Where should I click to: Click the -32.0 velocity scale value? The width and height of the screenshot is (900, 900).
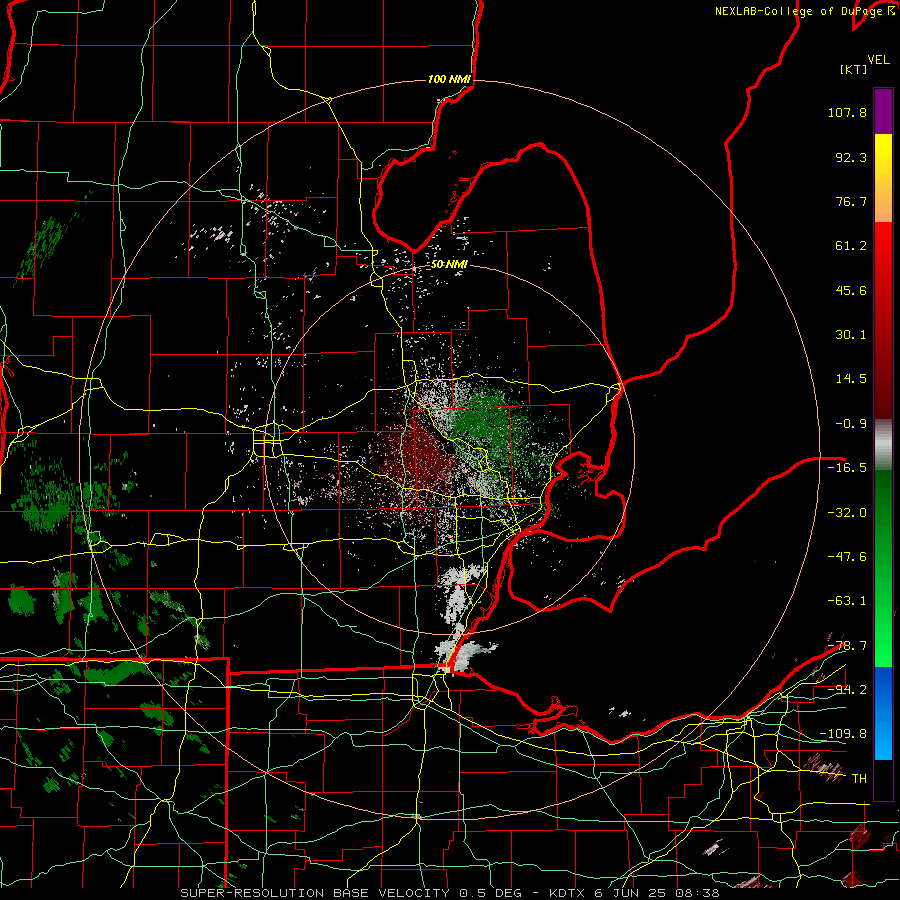coord(847,512)
